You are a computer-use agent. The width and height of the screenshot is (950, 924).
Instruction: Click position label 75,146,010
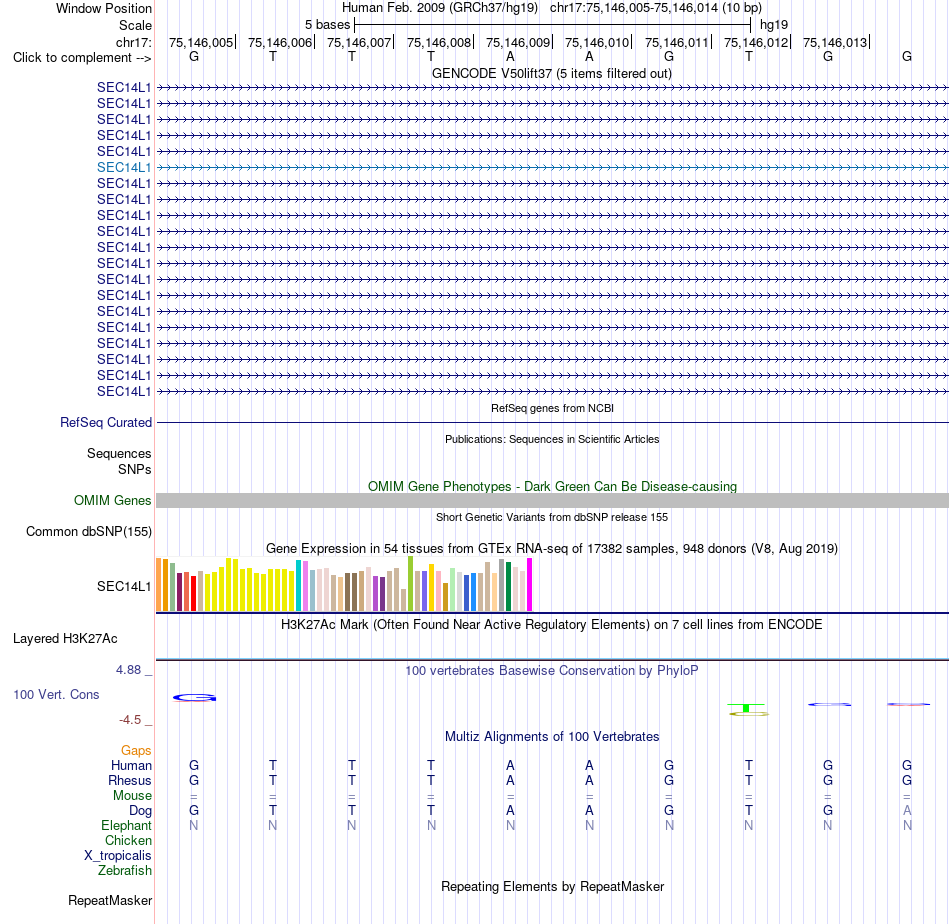[597, 42]
